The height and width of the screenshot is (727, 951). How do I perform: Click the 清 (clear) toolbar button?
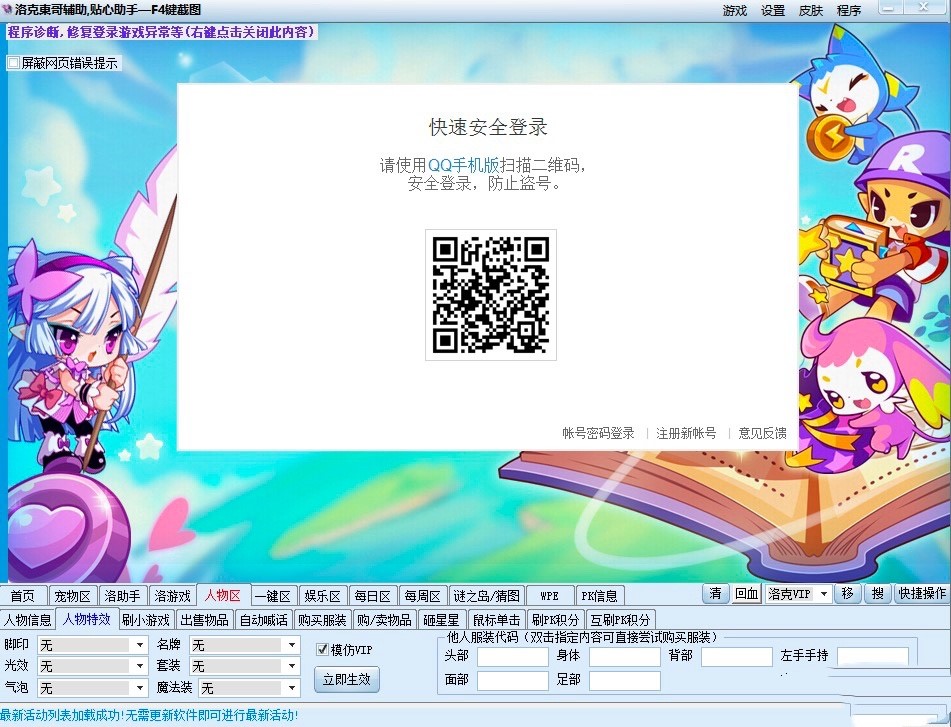pos(716,593)
